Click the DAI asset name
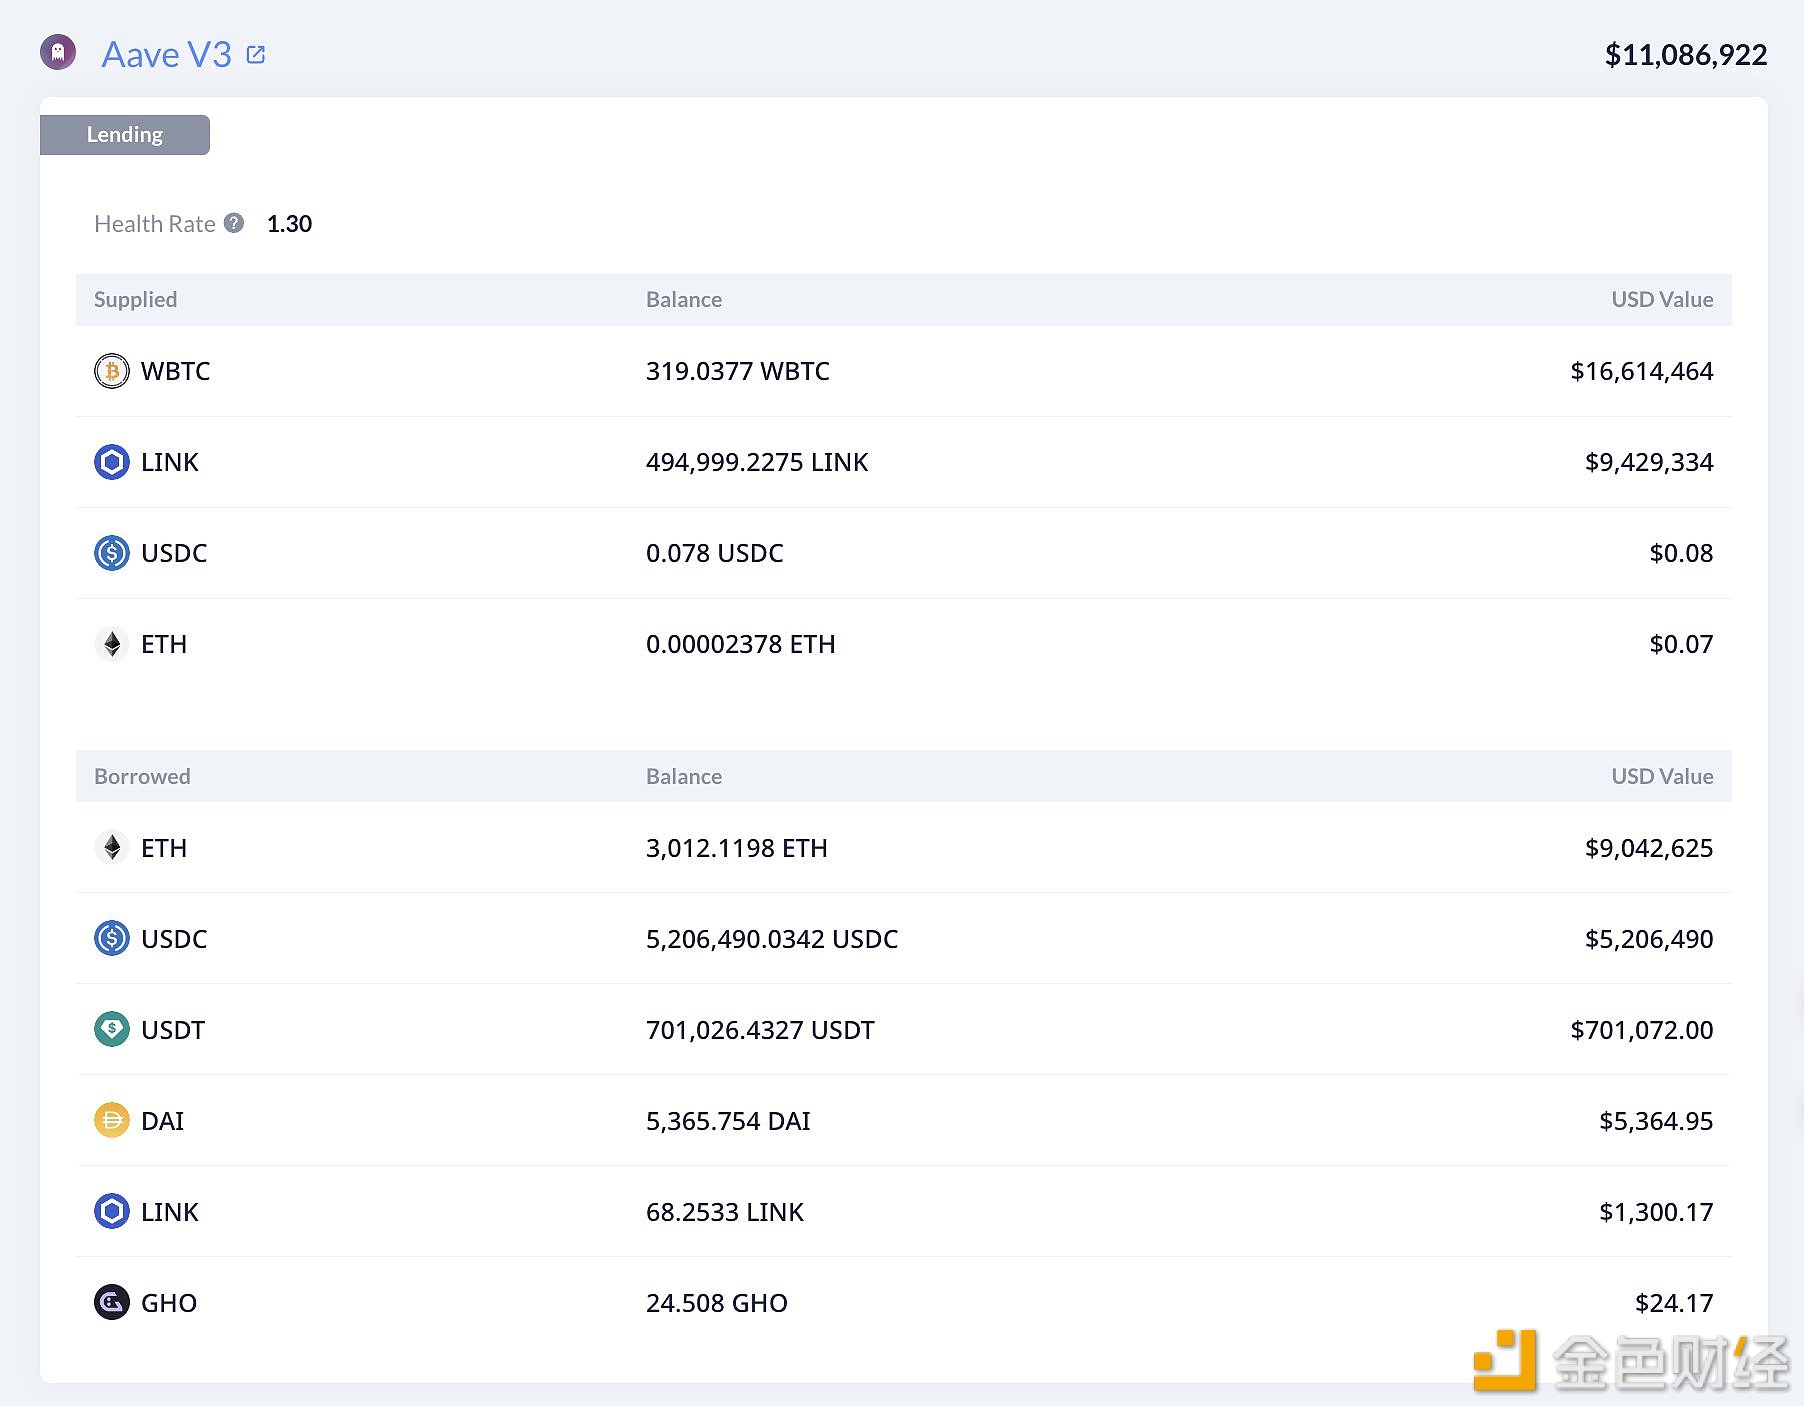 coord(162,1121)
